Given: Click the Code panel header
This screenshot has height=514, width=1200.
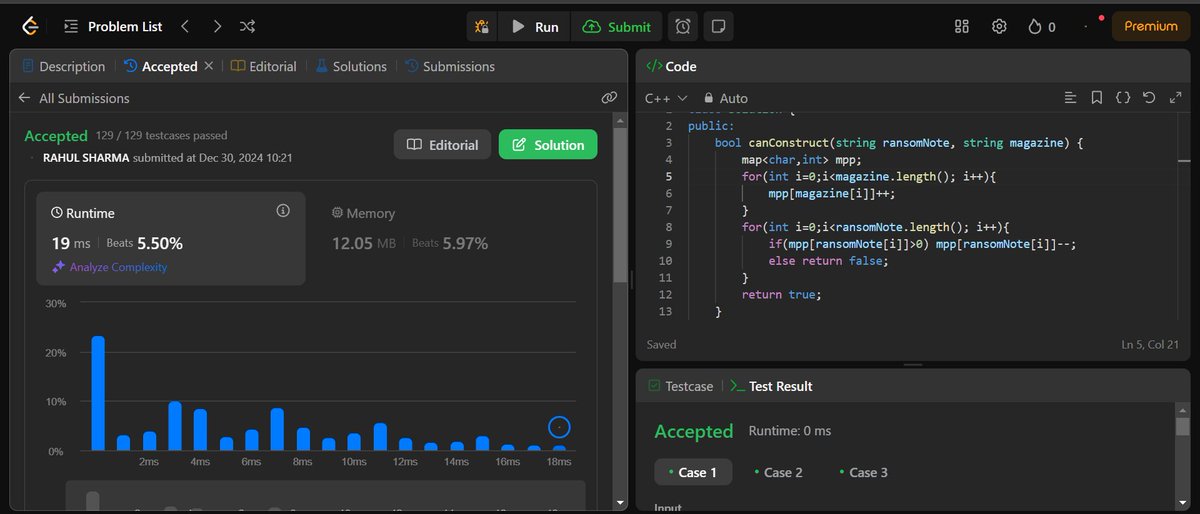Looking at the screenshot, I should [671, 66].
